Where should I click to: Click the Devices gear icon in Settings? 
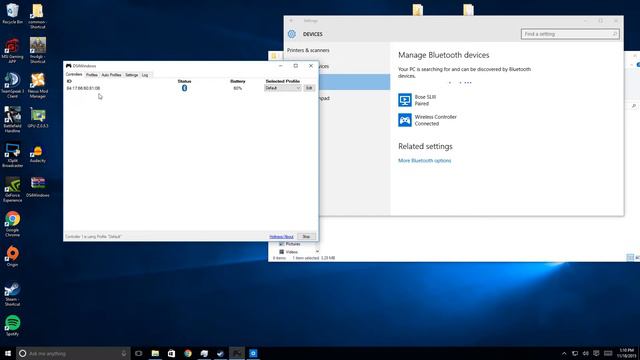click(291, 34)
